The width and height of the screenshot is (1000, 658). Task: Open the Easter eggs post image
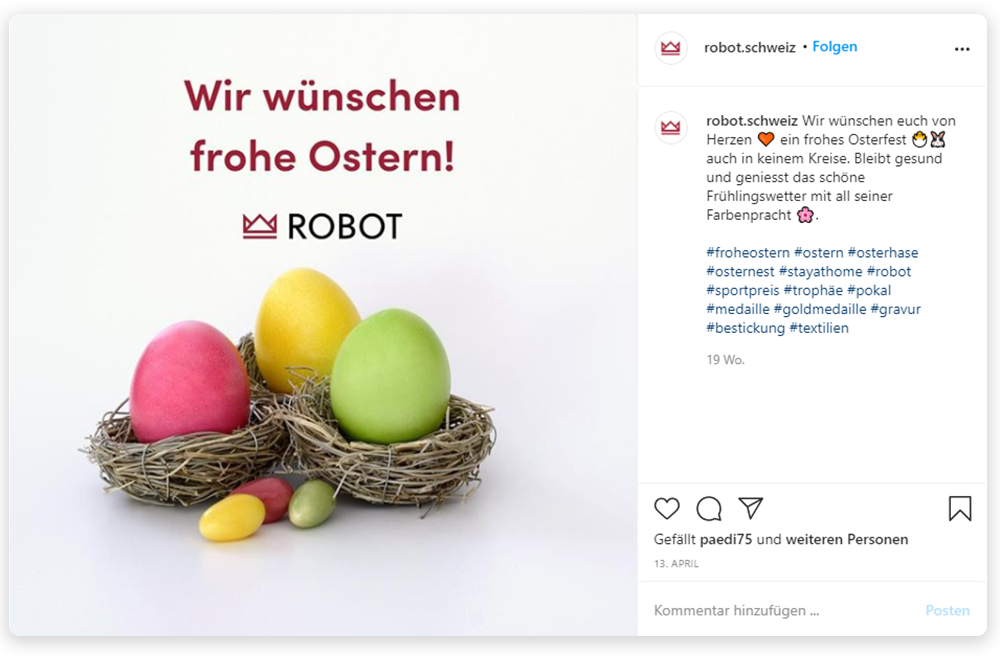tap(323, 325)
